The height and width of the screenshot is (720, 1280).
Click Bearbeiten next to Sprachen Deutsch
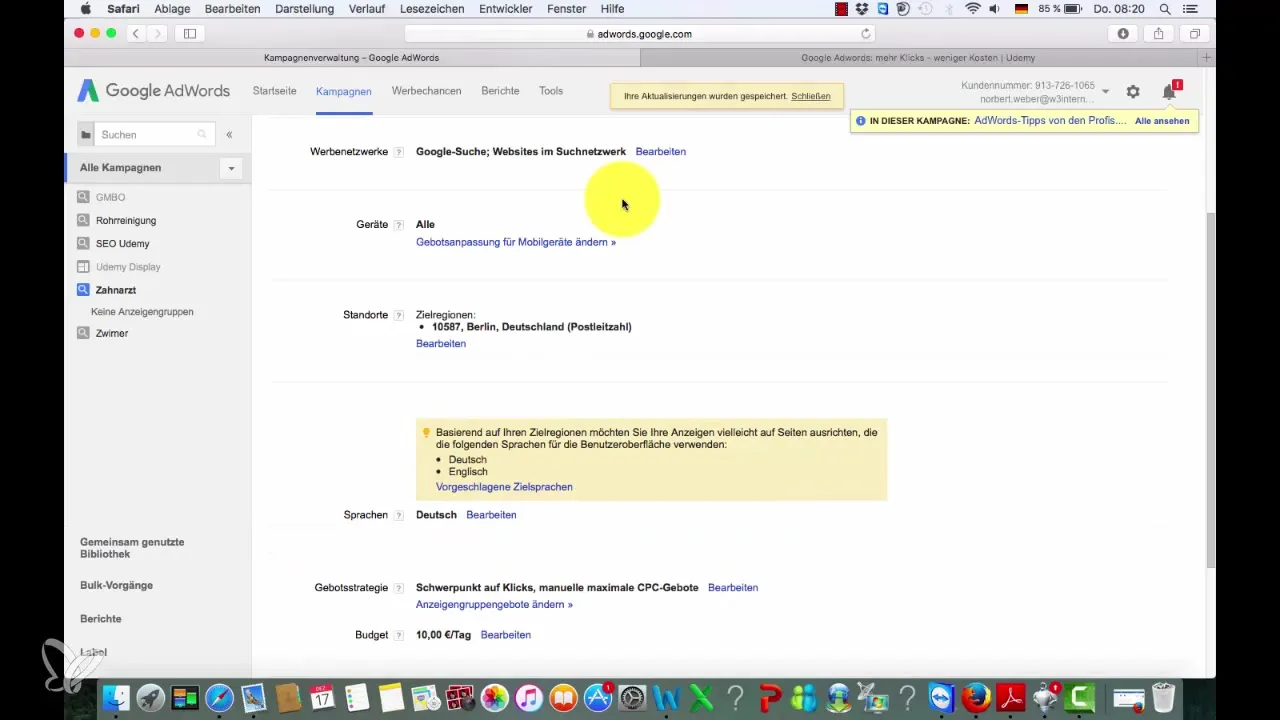tap(491, 515)
